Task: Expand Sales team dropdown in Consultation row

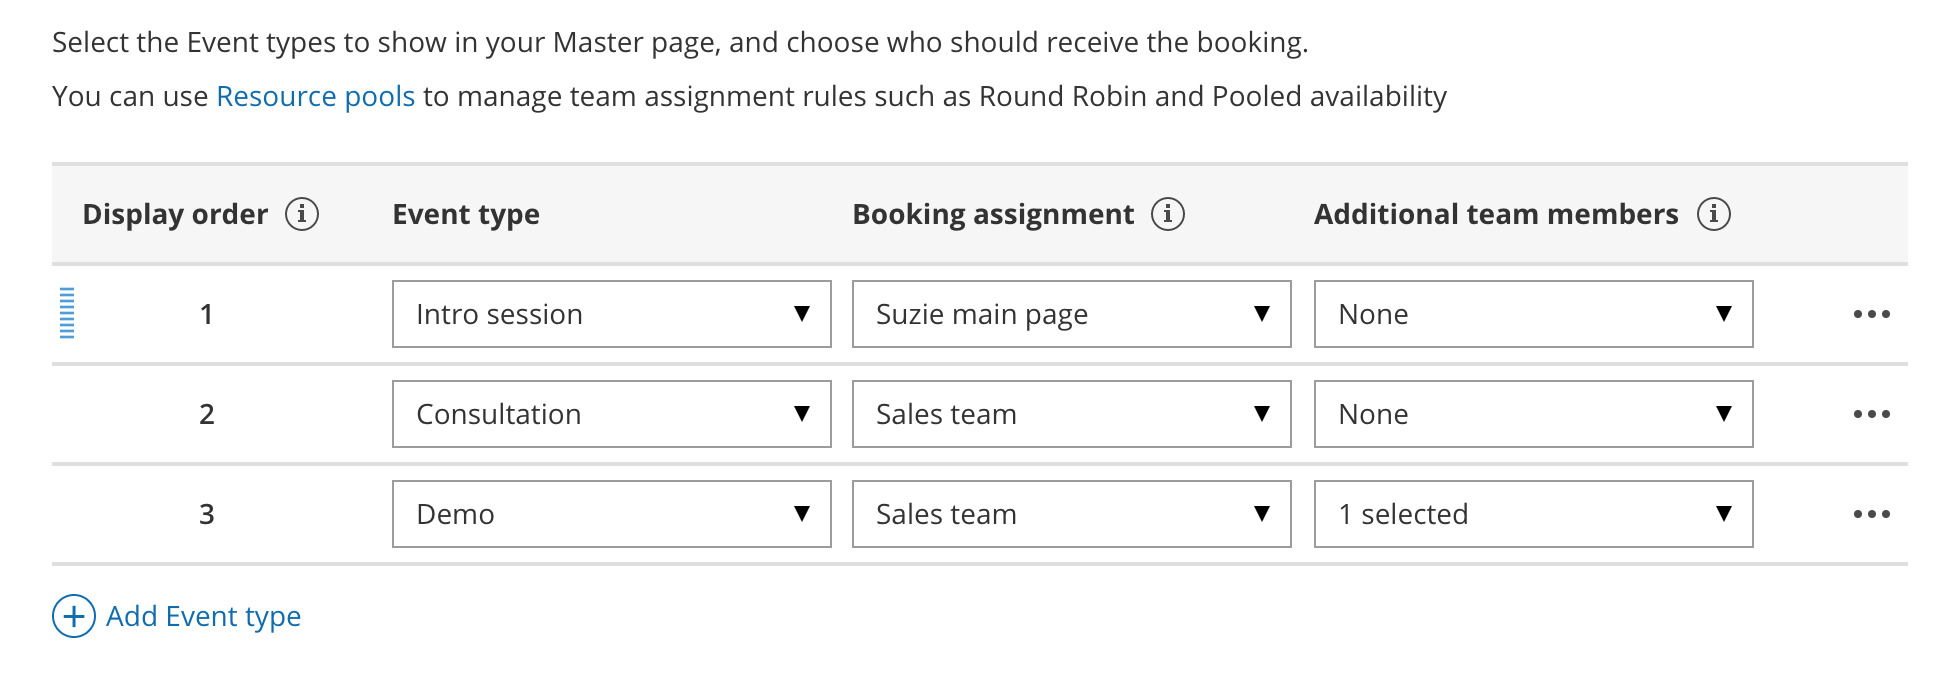Action: [1071, 414]
